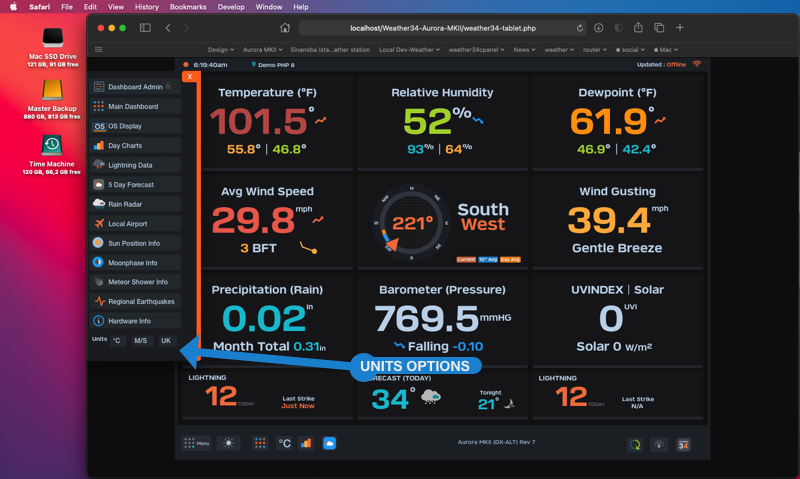Switch units to M/S
Screen dimensions: 800x479
141,340
